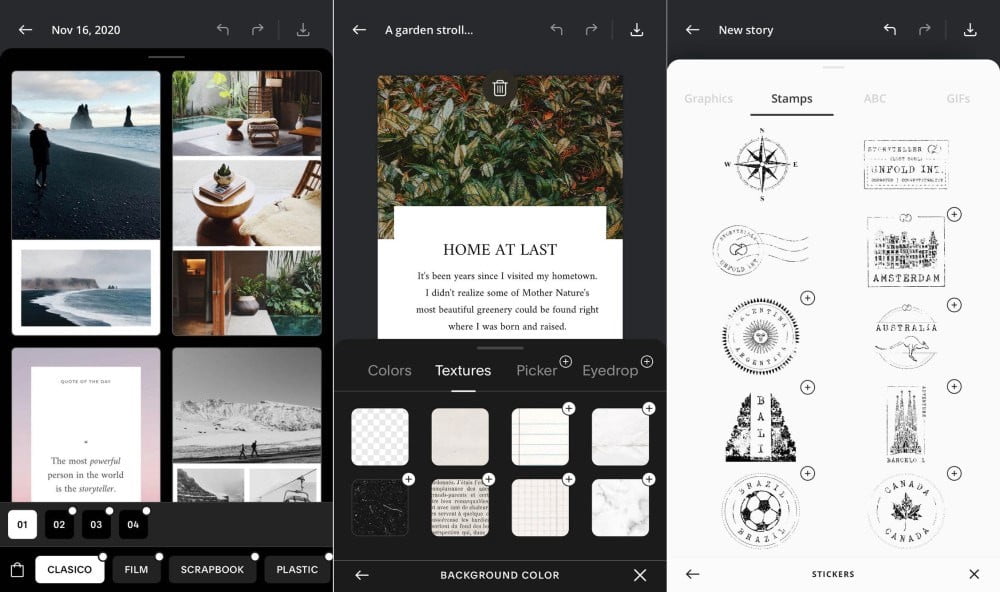Image resolution: width=1000 pixels, height=592 pixels.
Task: Open the shopping bag icon beside CLASICO
Action: tap(17, 570)
